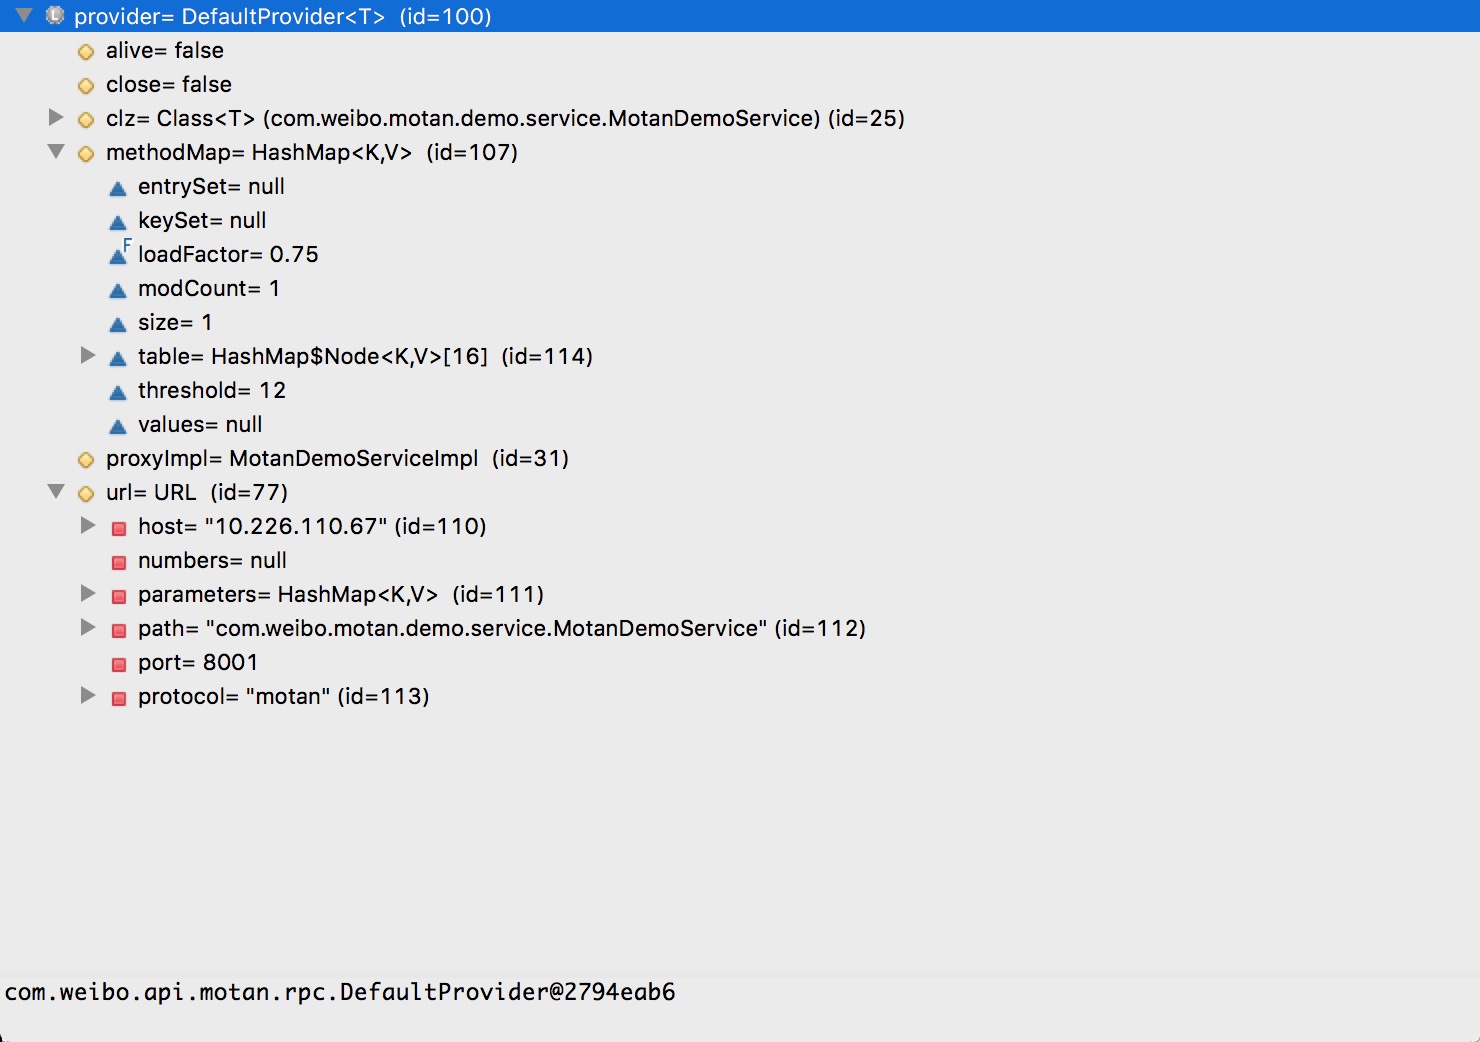Collapse the methodMap HashMap node
Viewport: 1480px width, 1042px height.
pyautogui.click(x=56, y=152)
